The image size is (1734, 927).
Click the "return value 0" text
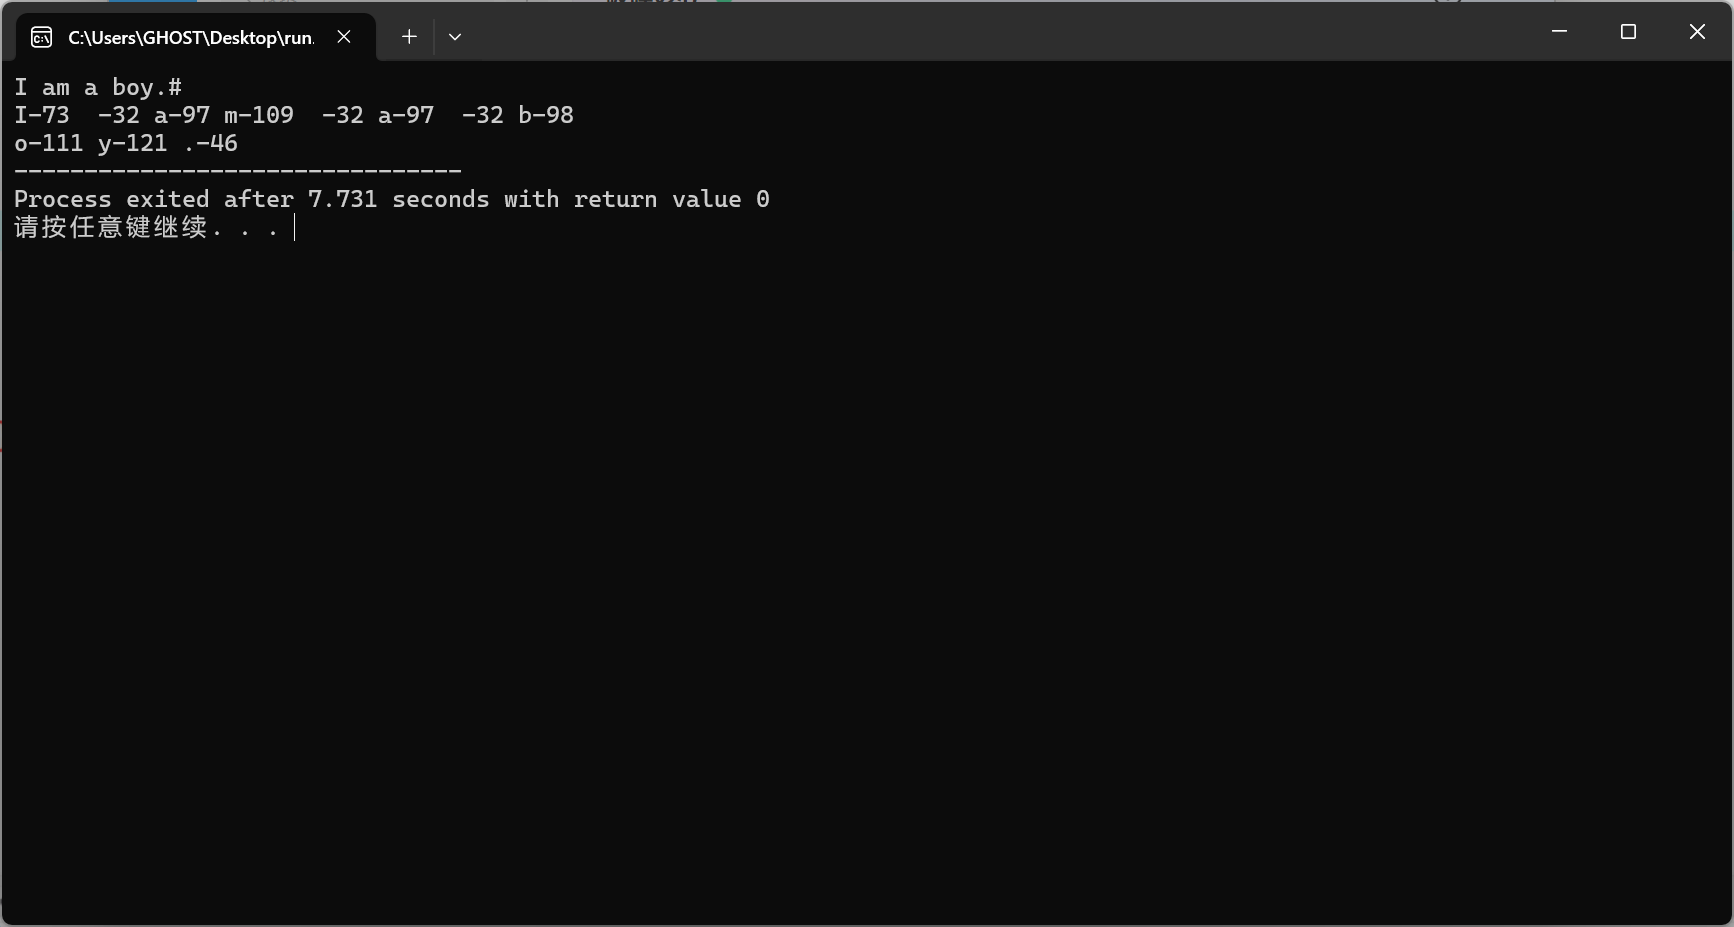click(x=672, y=199)
